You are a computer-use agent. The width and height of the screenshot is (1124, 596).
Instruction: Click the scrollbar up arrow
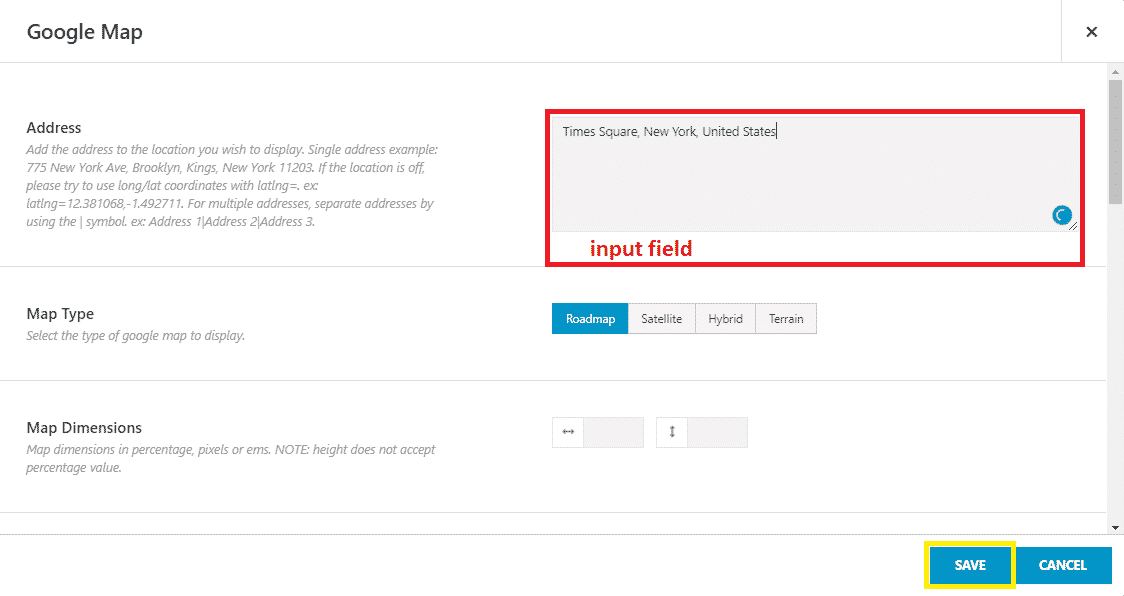pyautogui.click(x=1115, y=72)
